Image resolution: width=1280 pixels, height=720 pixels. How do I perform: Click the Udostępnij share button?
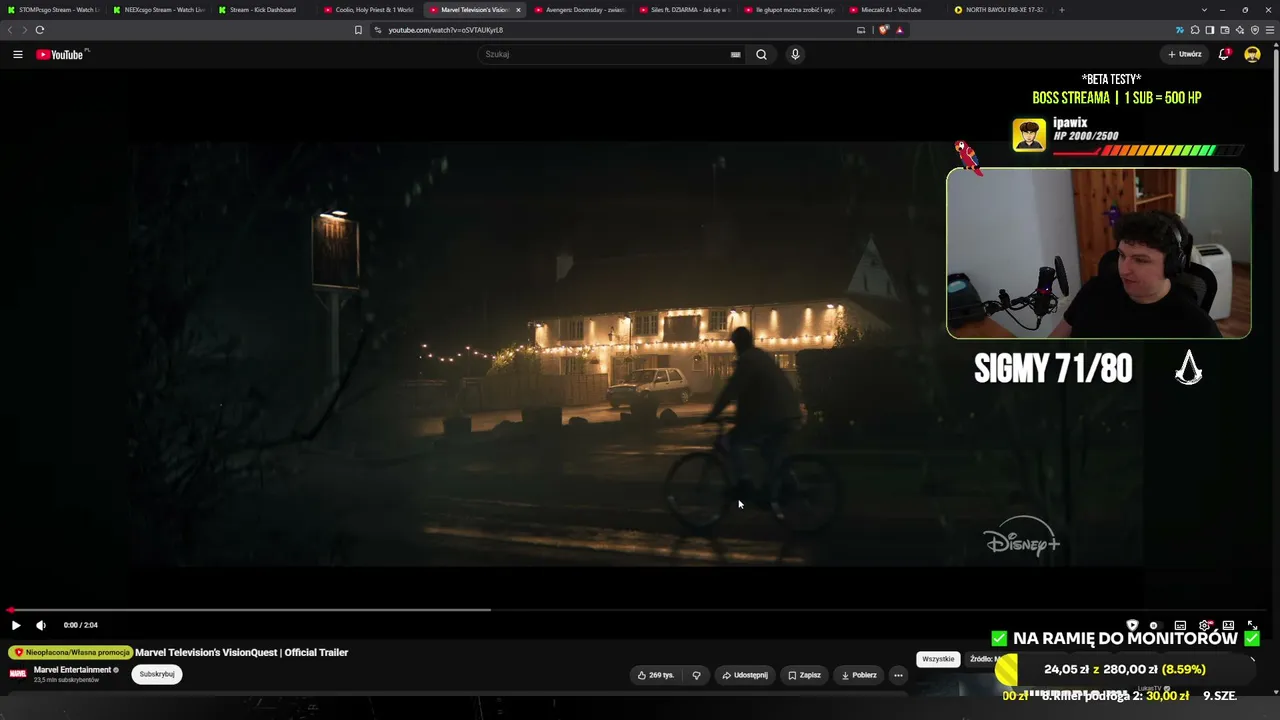(745, 675)
